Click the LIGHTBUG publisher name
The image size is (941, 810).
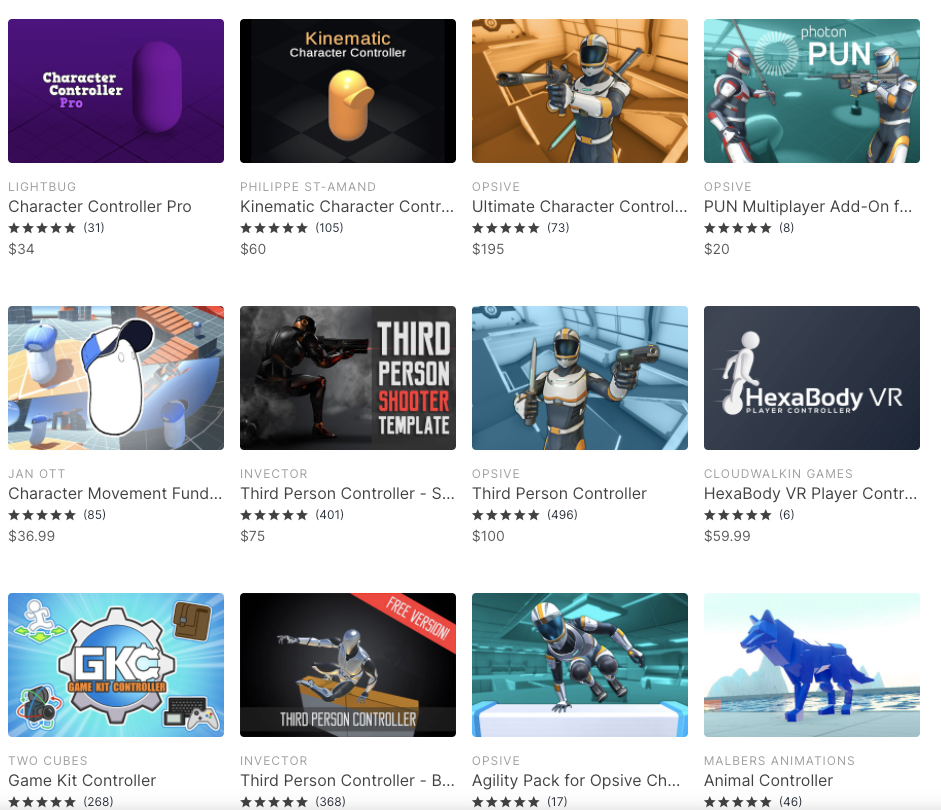pyautogui.click(x=42, y=187)
